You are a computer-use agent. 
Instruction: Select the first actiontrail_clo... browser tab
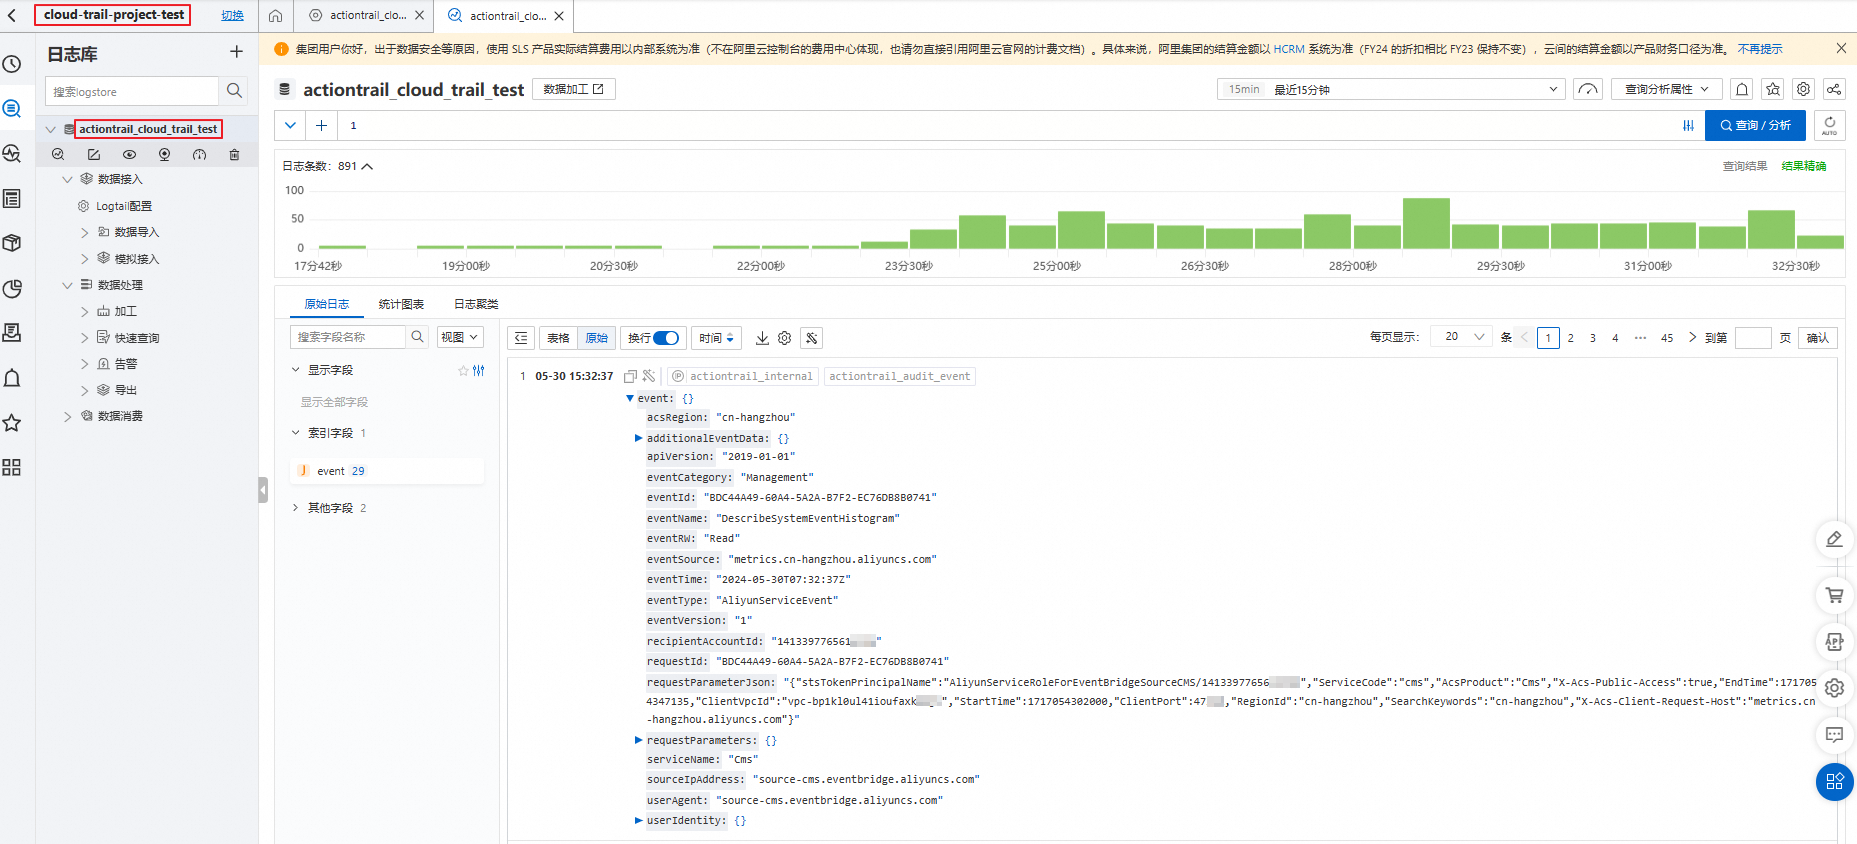(367, 16)
